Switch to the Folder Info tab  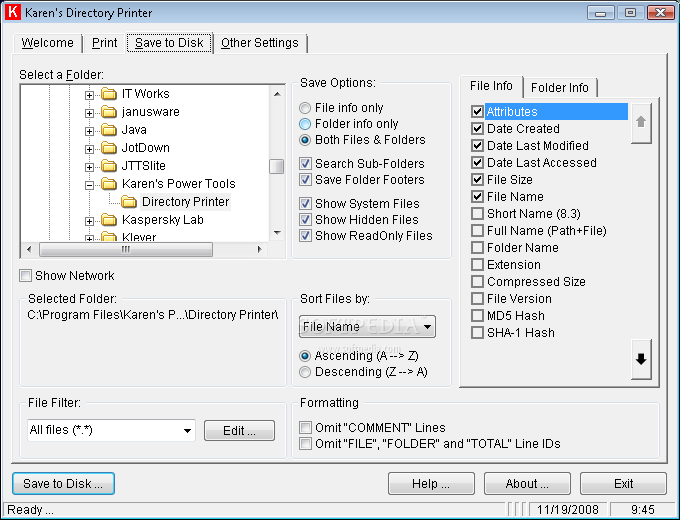pyautogui.click(x=559, y=88)
